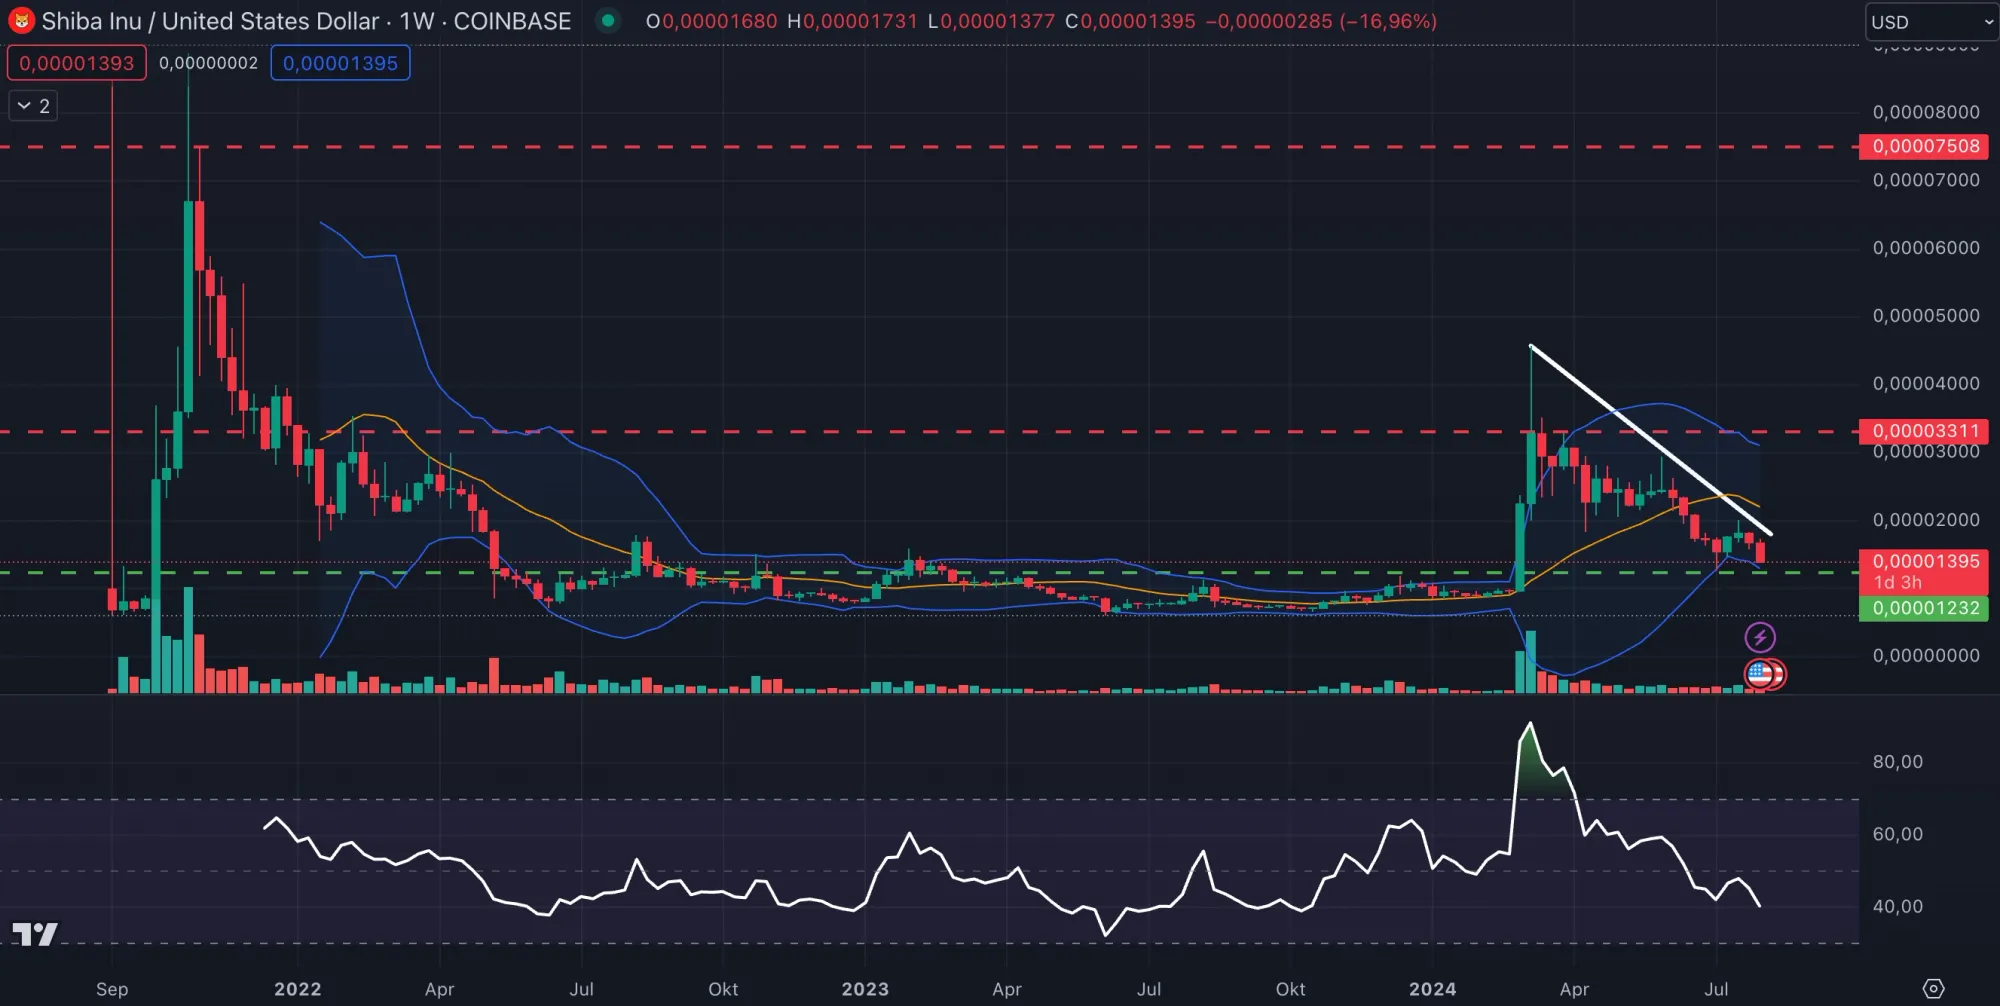
Task: Select the red 0,00003311 price level label
Action: pos(1924,431)
